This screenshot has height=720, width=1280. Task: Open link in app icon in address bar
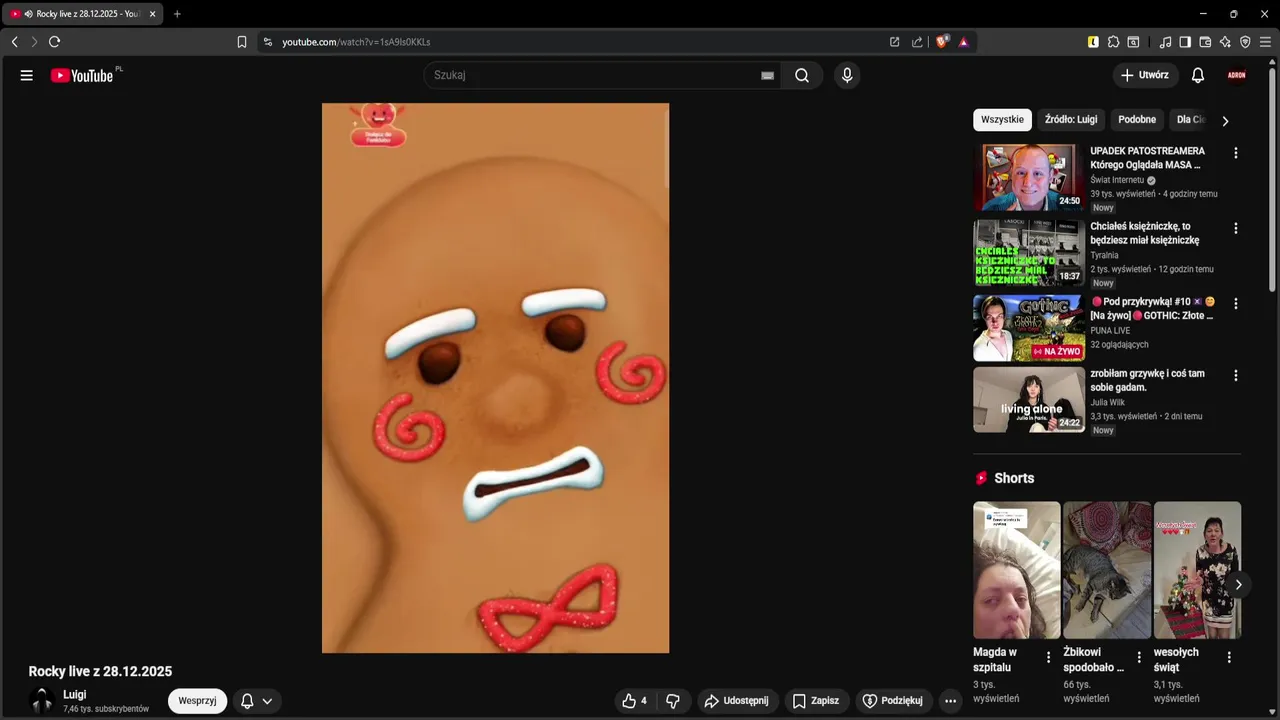(894, 42)
